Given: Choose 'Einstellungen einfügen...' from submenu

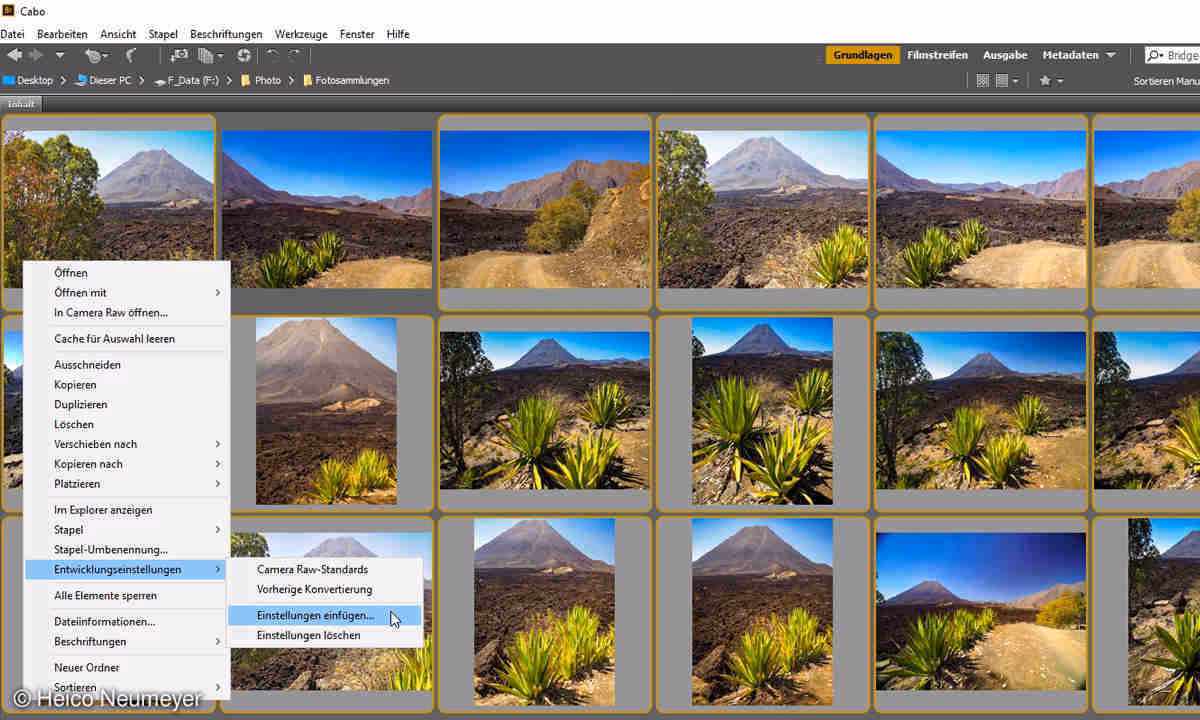Looking at the screenshot, I should [x=315, y=616].
